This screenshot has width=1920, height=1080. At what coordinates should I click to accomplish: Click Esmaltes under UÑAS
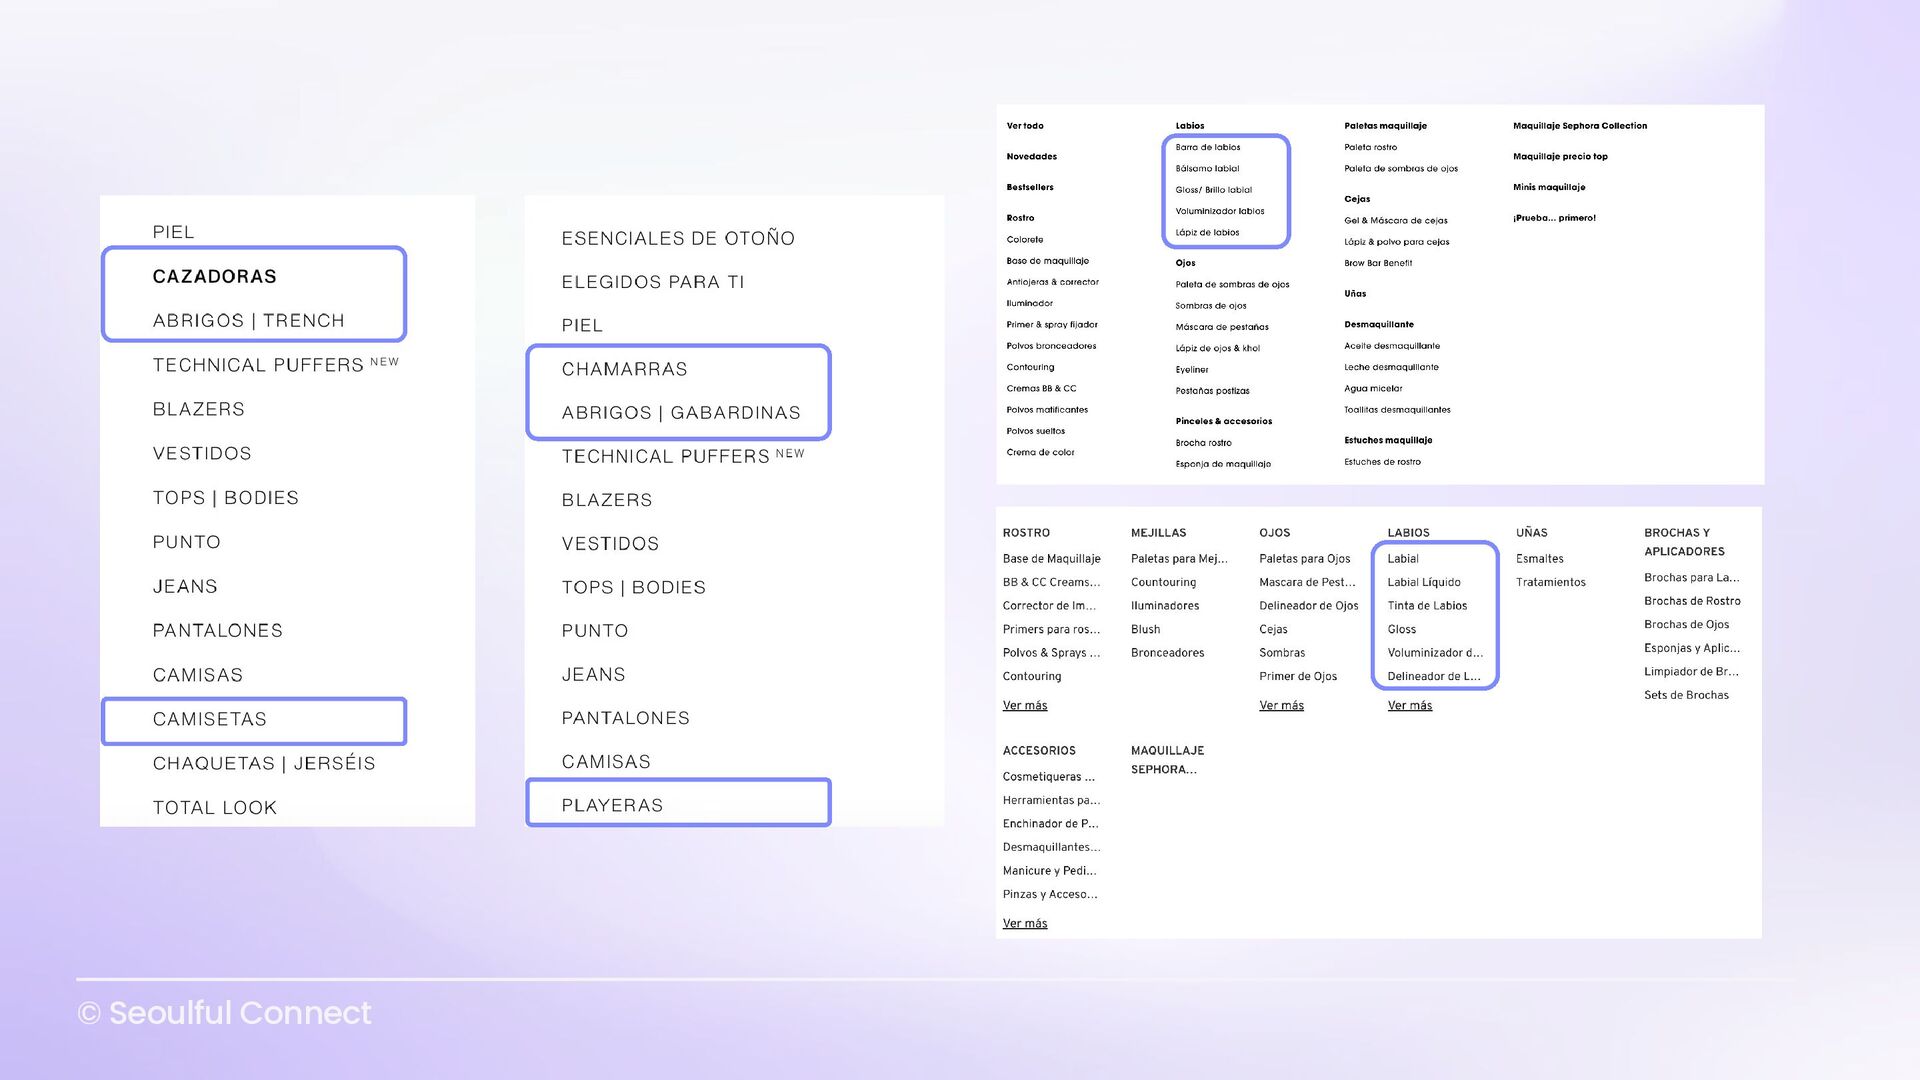(x=1539, y=559)
